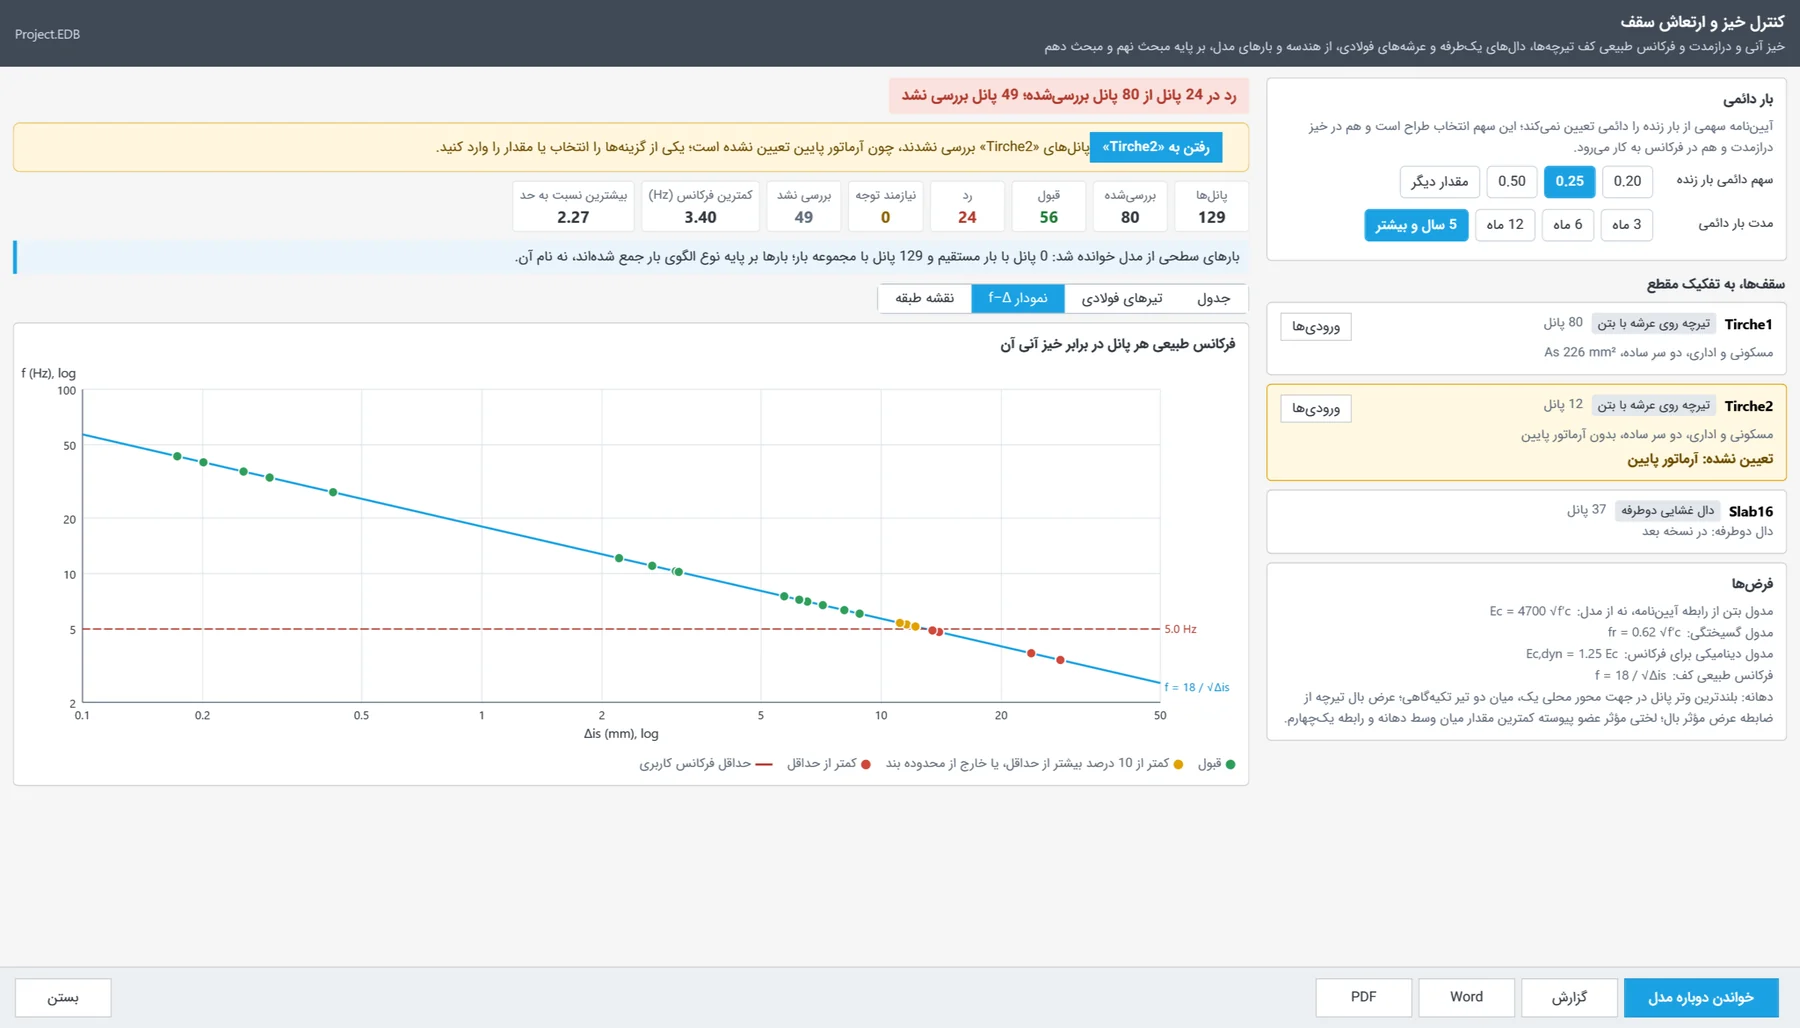
Task: Click the needs-attention count 0 card
Action: 886,206
